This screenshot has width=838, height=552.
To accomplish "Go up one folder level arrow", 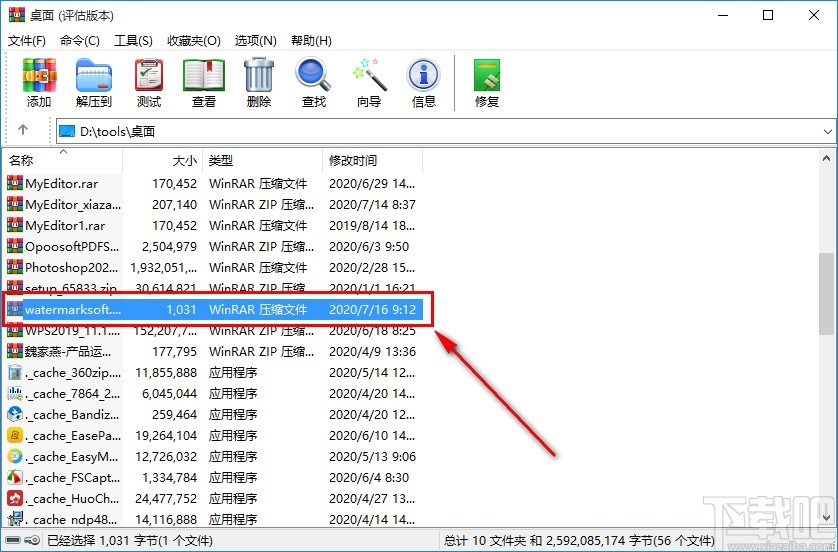I will pyautogui.click(x=22, y=129).
